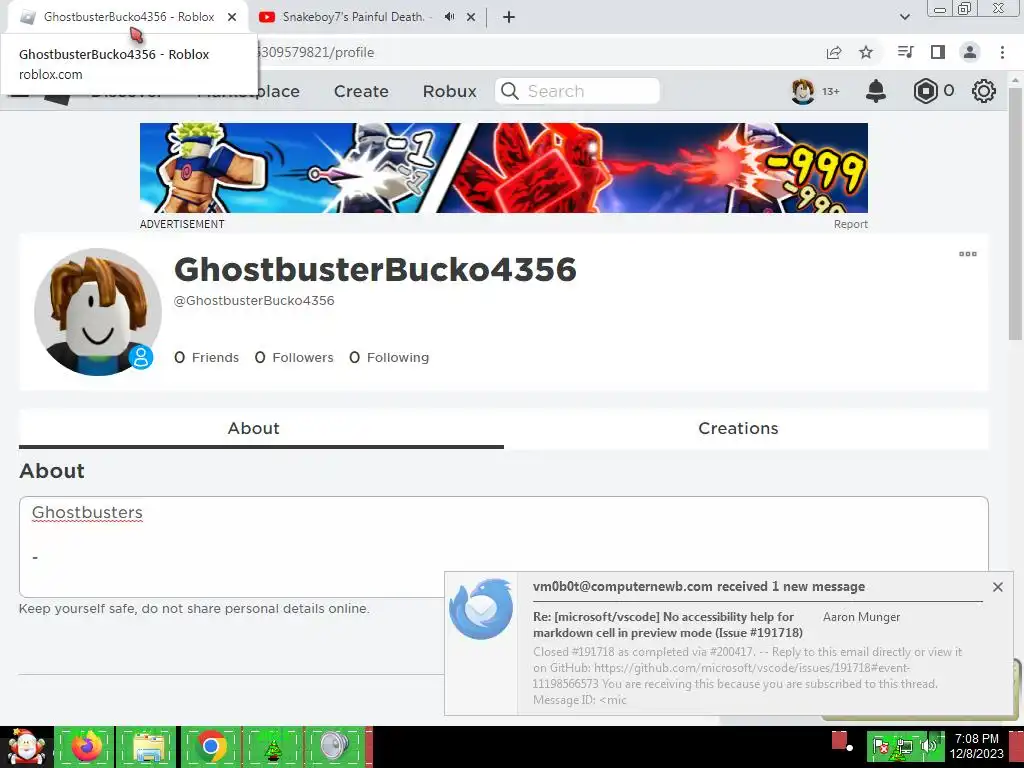
Task: Open File Explorer folder on the taskbar
Action: click(x=147, y=746)
